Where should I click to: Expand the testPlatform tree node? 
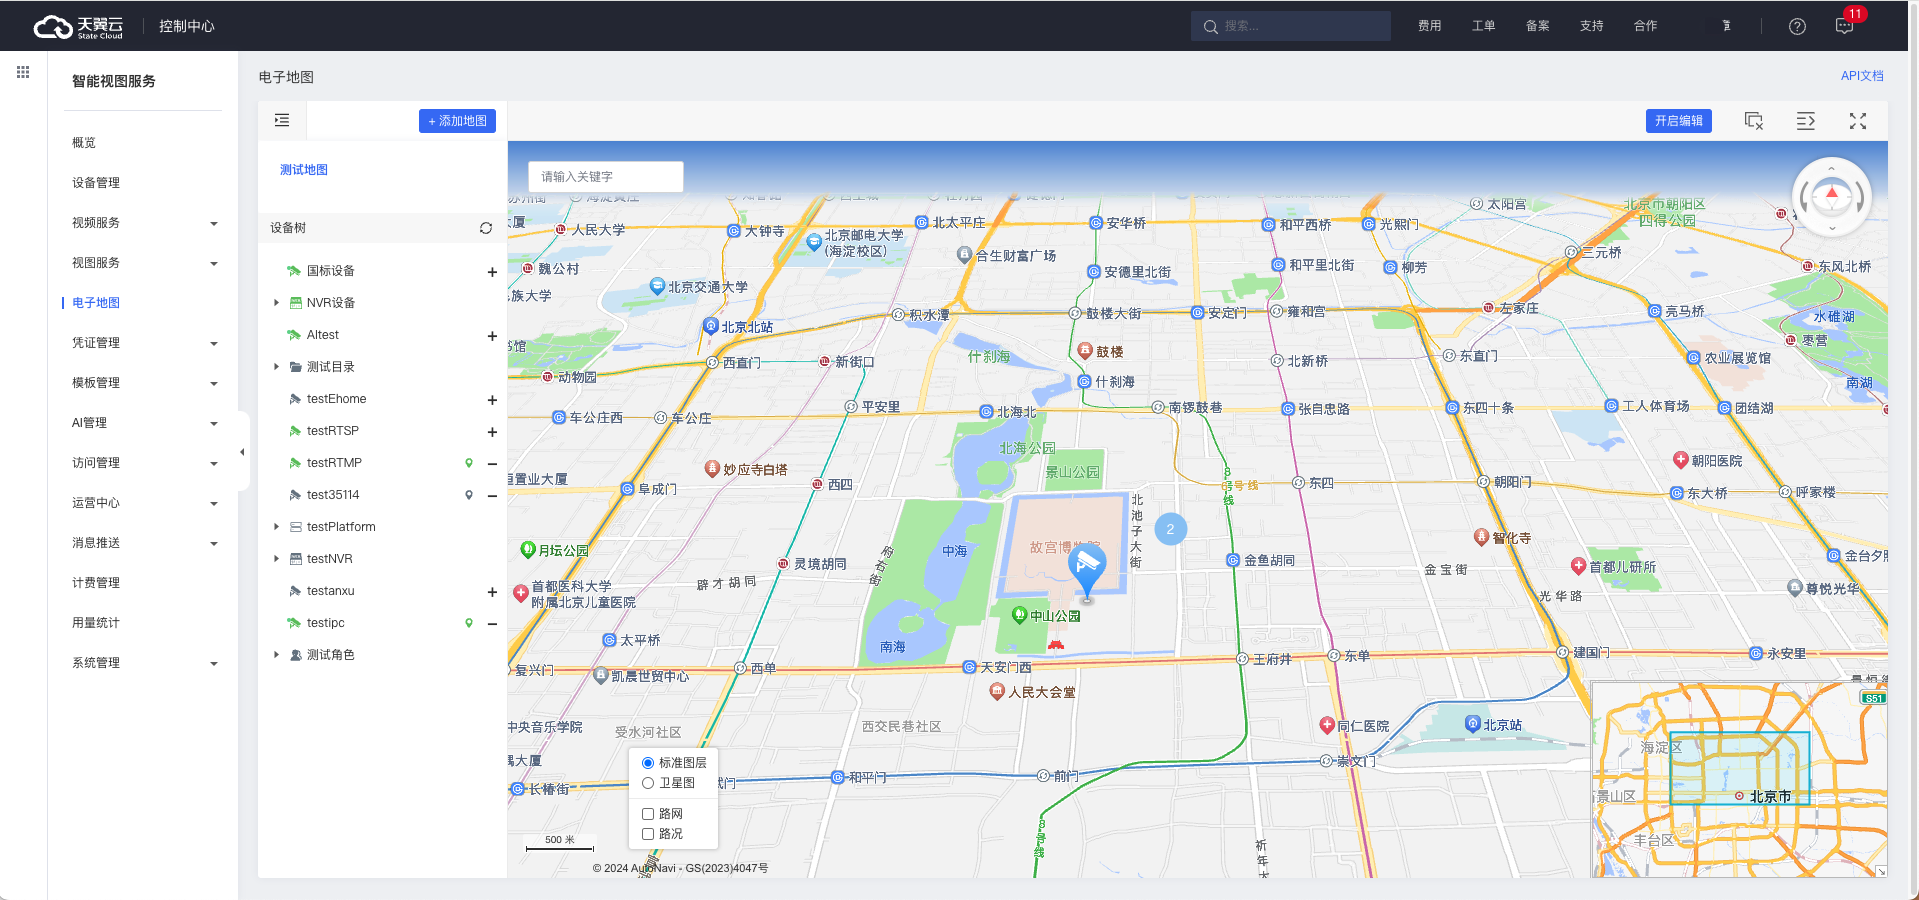(277, 527)
